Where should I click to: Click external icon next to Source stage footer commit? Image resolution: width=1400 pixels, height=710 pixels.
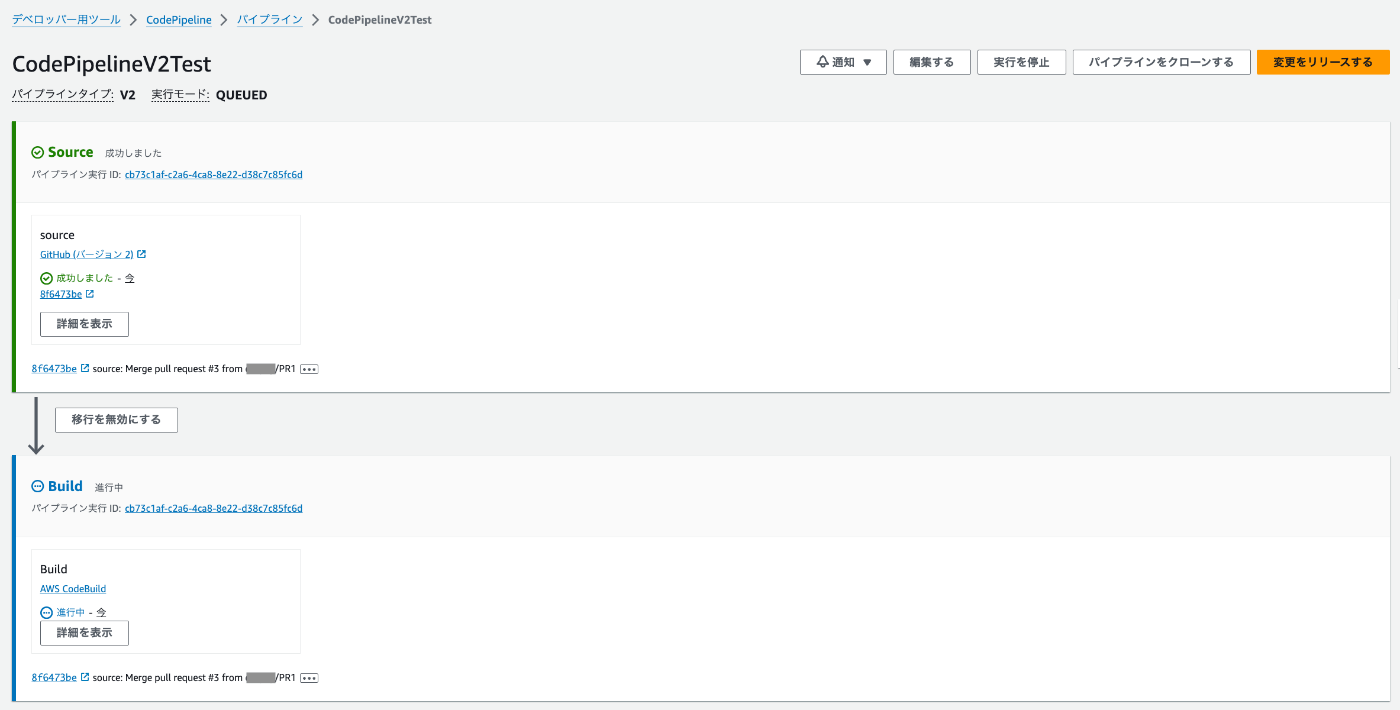coord(85,368)
